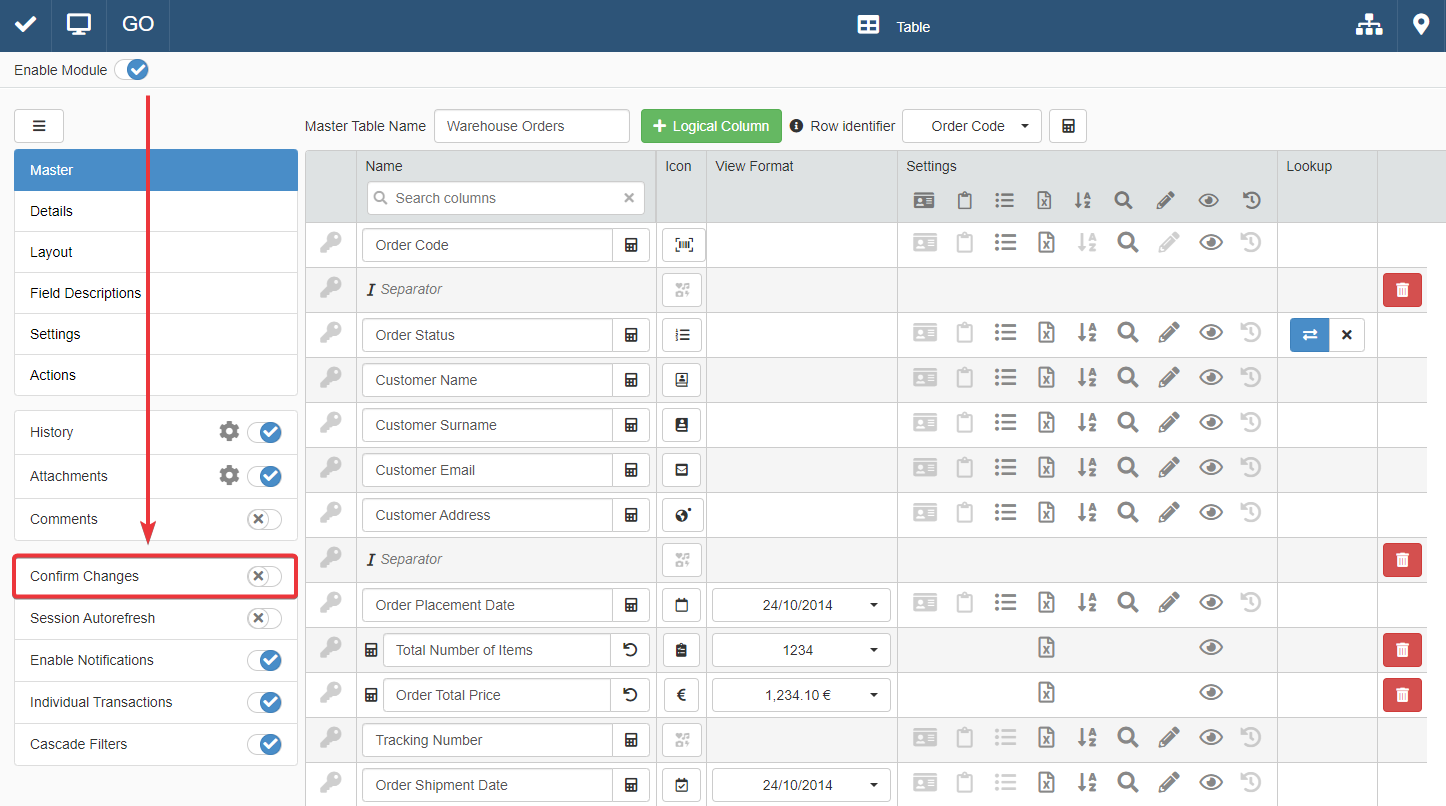Open the desktop preview monitor icon
This screenshot has width=1446, height=806.
pyautogui.click(x=79, y=25)
